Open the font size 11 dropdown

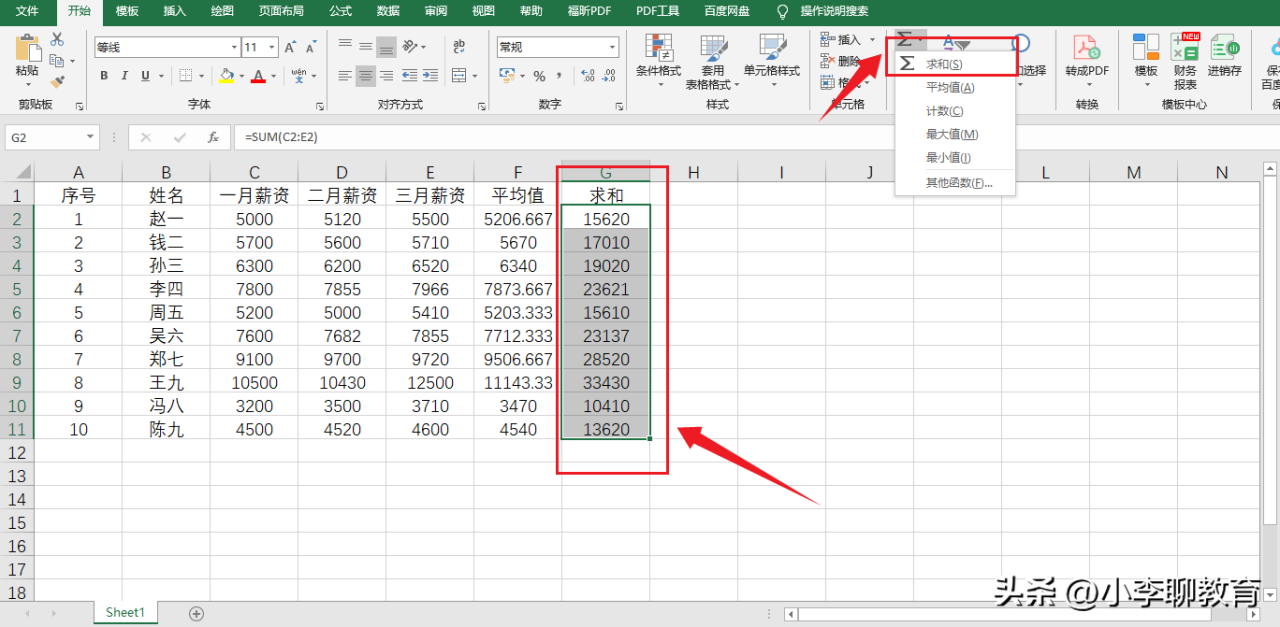274,47
